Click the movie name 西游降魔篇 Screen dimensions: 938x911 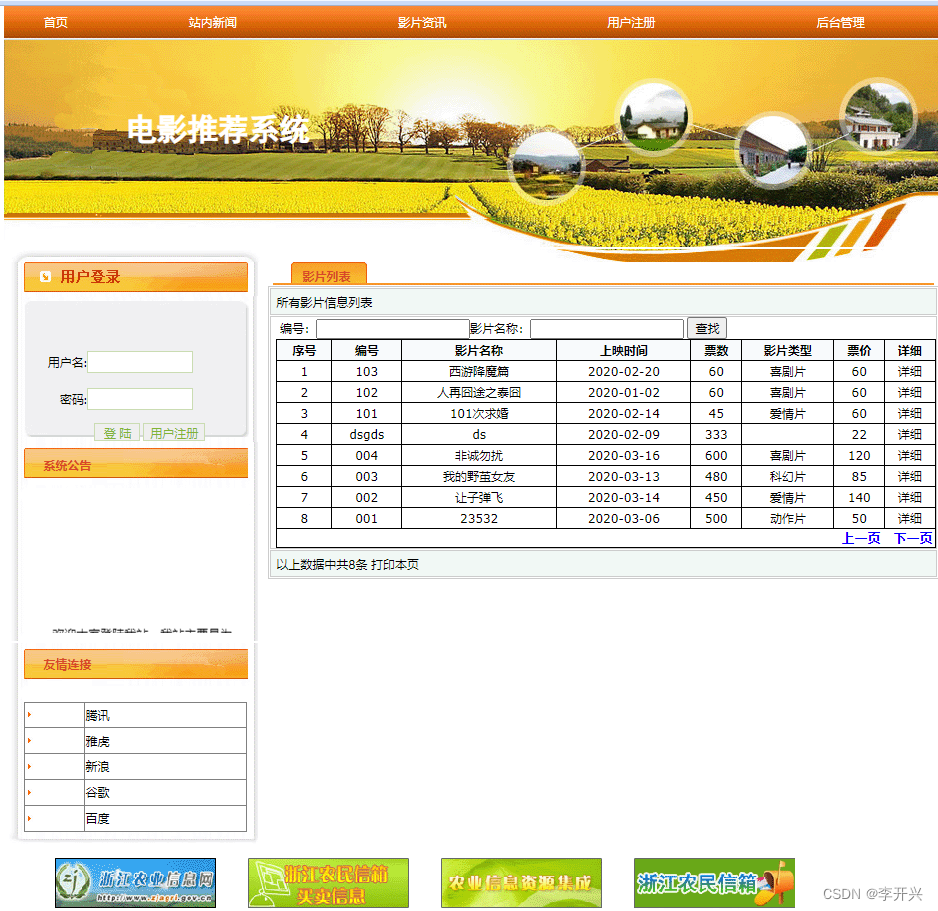479,371
